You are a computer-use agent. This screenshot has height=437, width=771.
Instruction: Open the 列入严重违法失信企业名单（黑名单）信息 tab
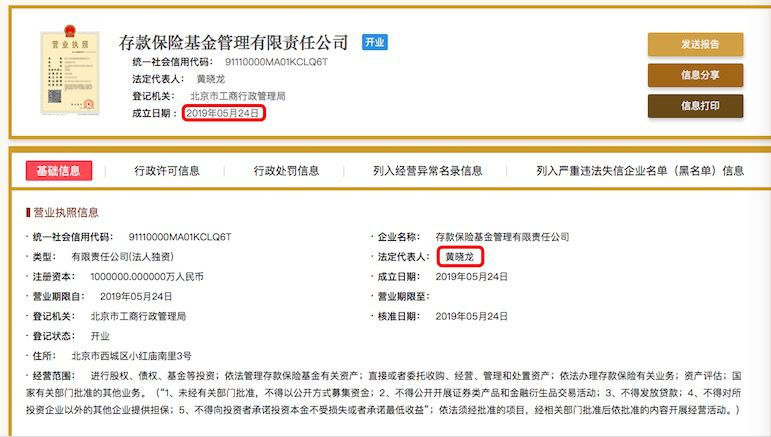coord(640,171)
